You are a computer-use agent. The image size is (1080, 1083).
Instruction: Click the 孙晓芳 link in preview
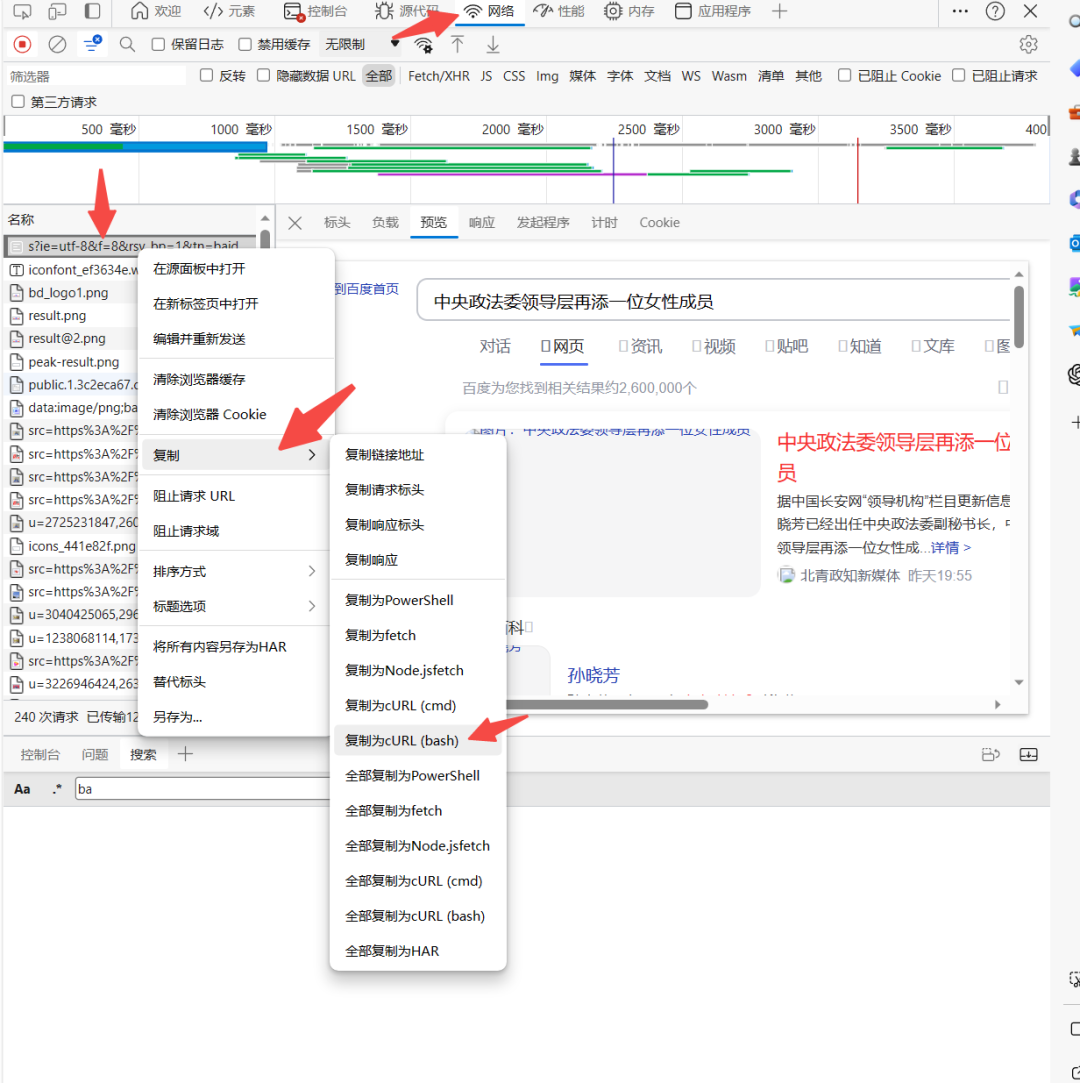click(593, 675)
